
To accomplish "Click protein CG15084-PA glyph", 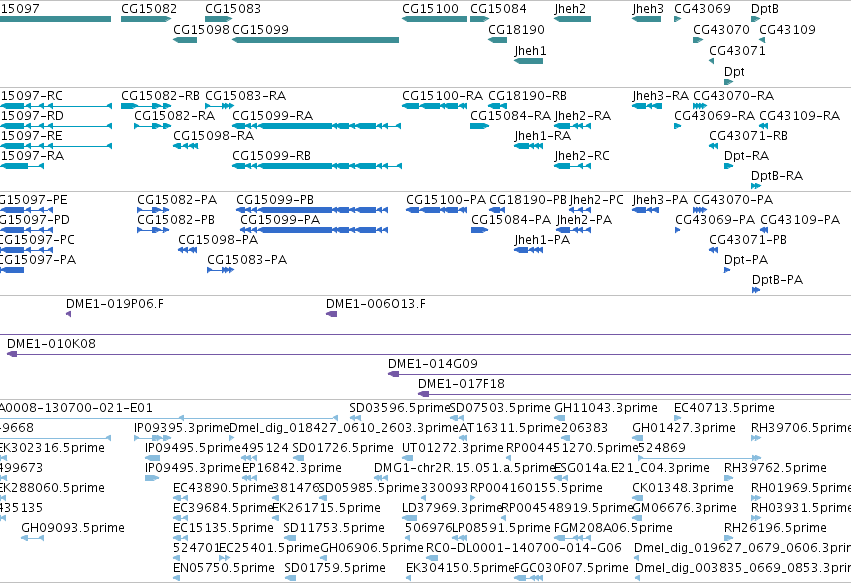I will click(x=479, y=230).
